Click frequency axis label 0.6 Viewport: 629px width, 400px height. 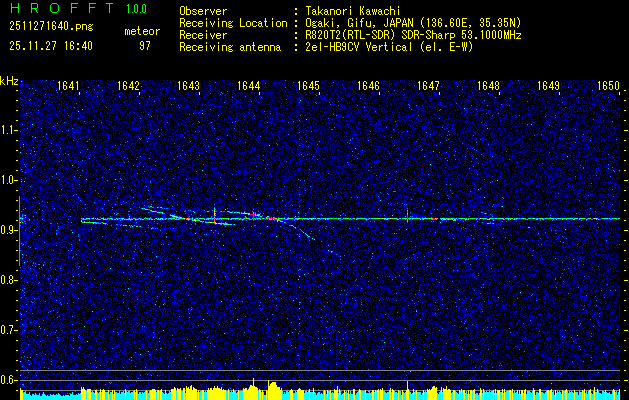click(x=8, y=380)
